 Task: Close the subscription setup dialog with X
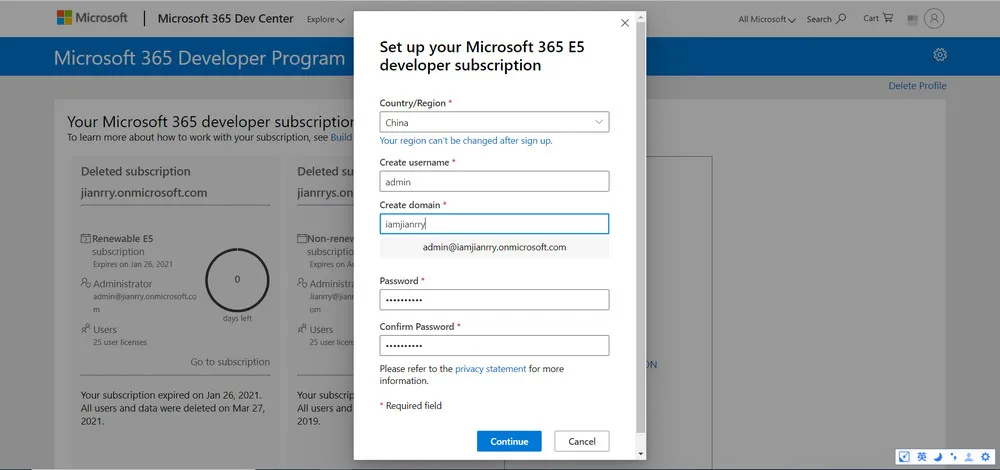coord(625,23)
